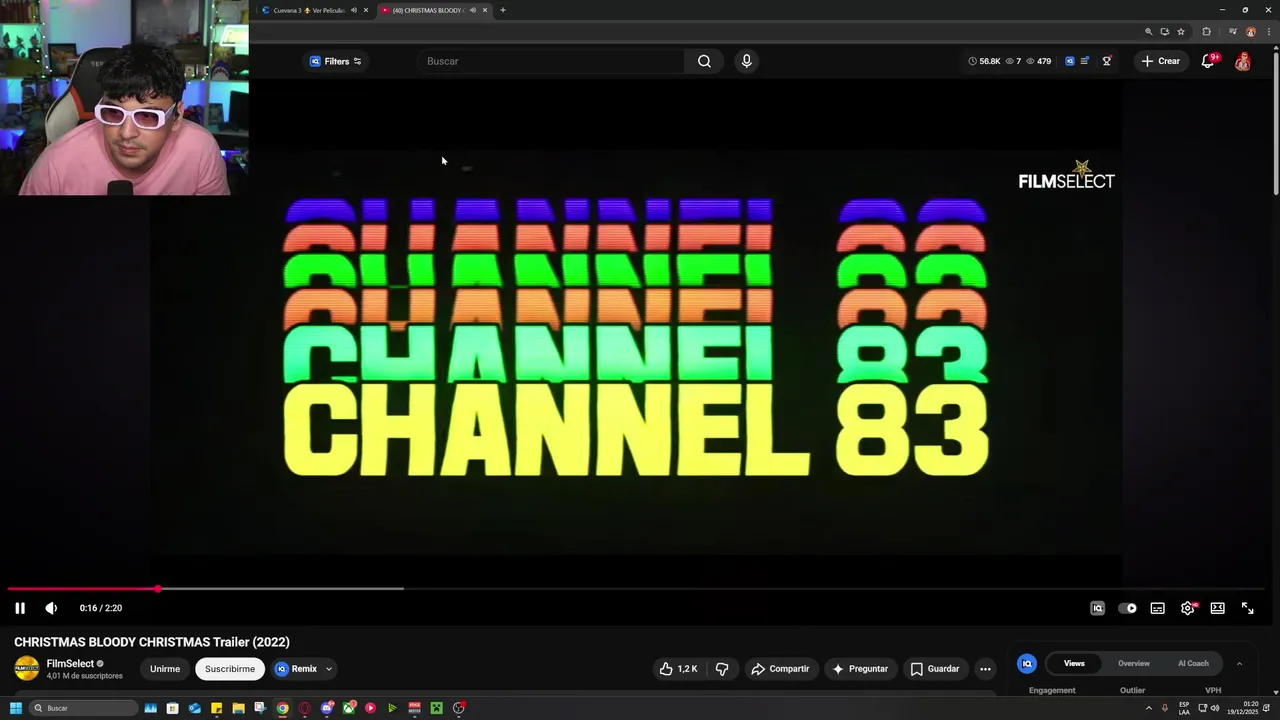Show hidden system tray icons
The width and height of the screenshot is (1280, 720).
1148,708
